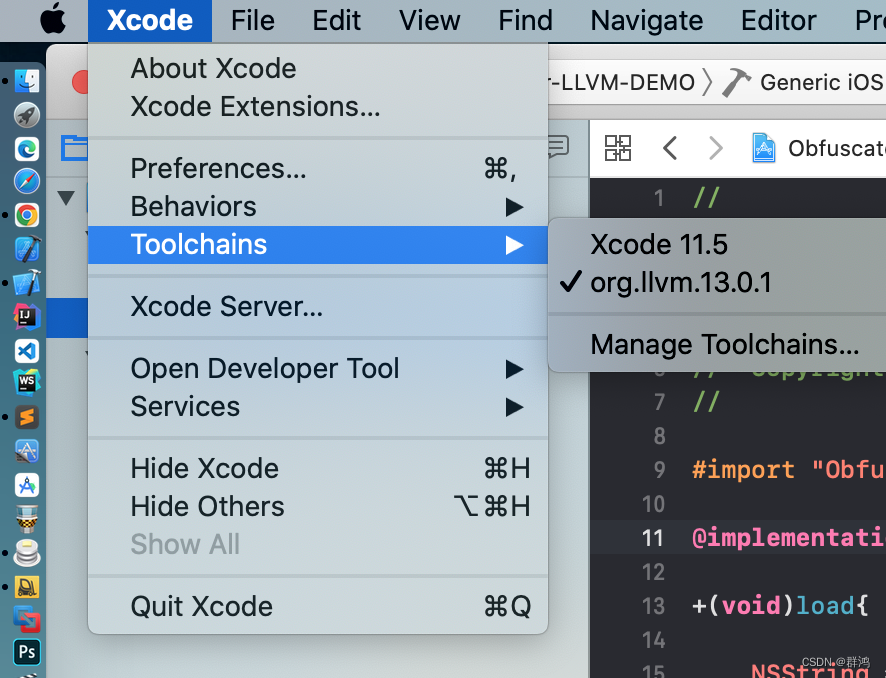Place cursor on the #import line

coord(789,470)
